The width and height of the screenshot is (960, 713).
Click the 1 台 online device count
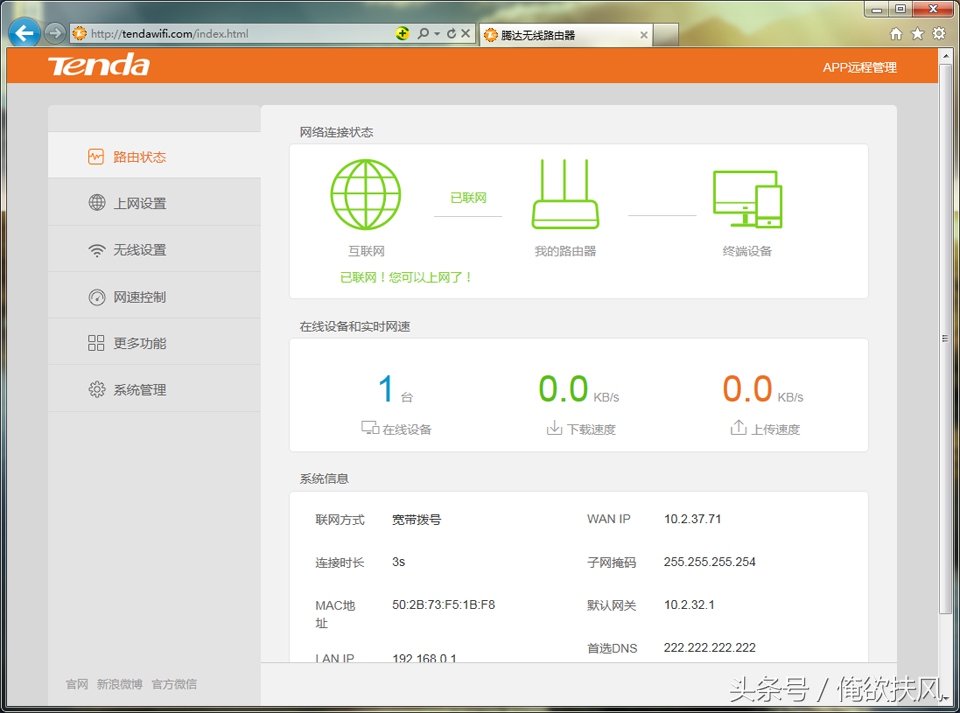396,390
